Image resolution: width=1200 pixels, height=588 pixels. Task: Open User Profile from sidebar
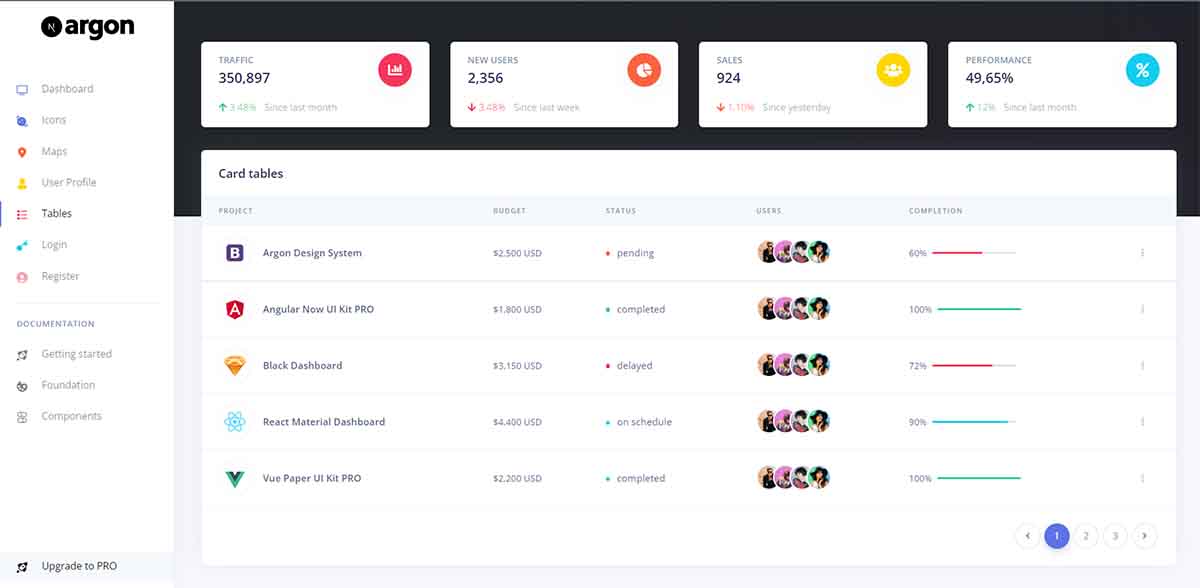coord(69,183)
